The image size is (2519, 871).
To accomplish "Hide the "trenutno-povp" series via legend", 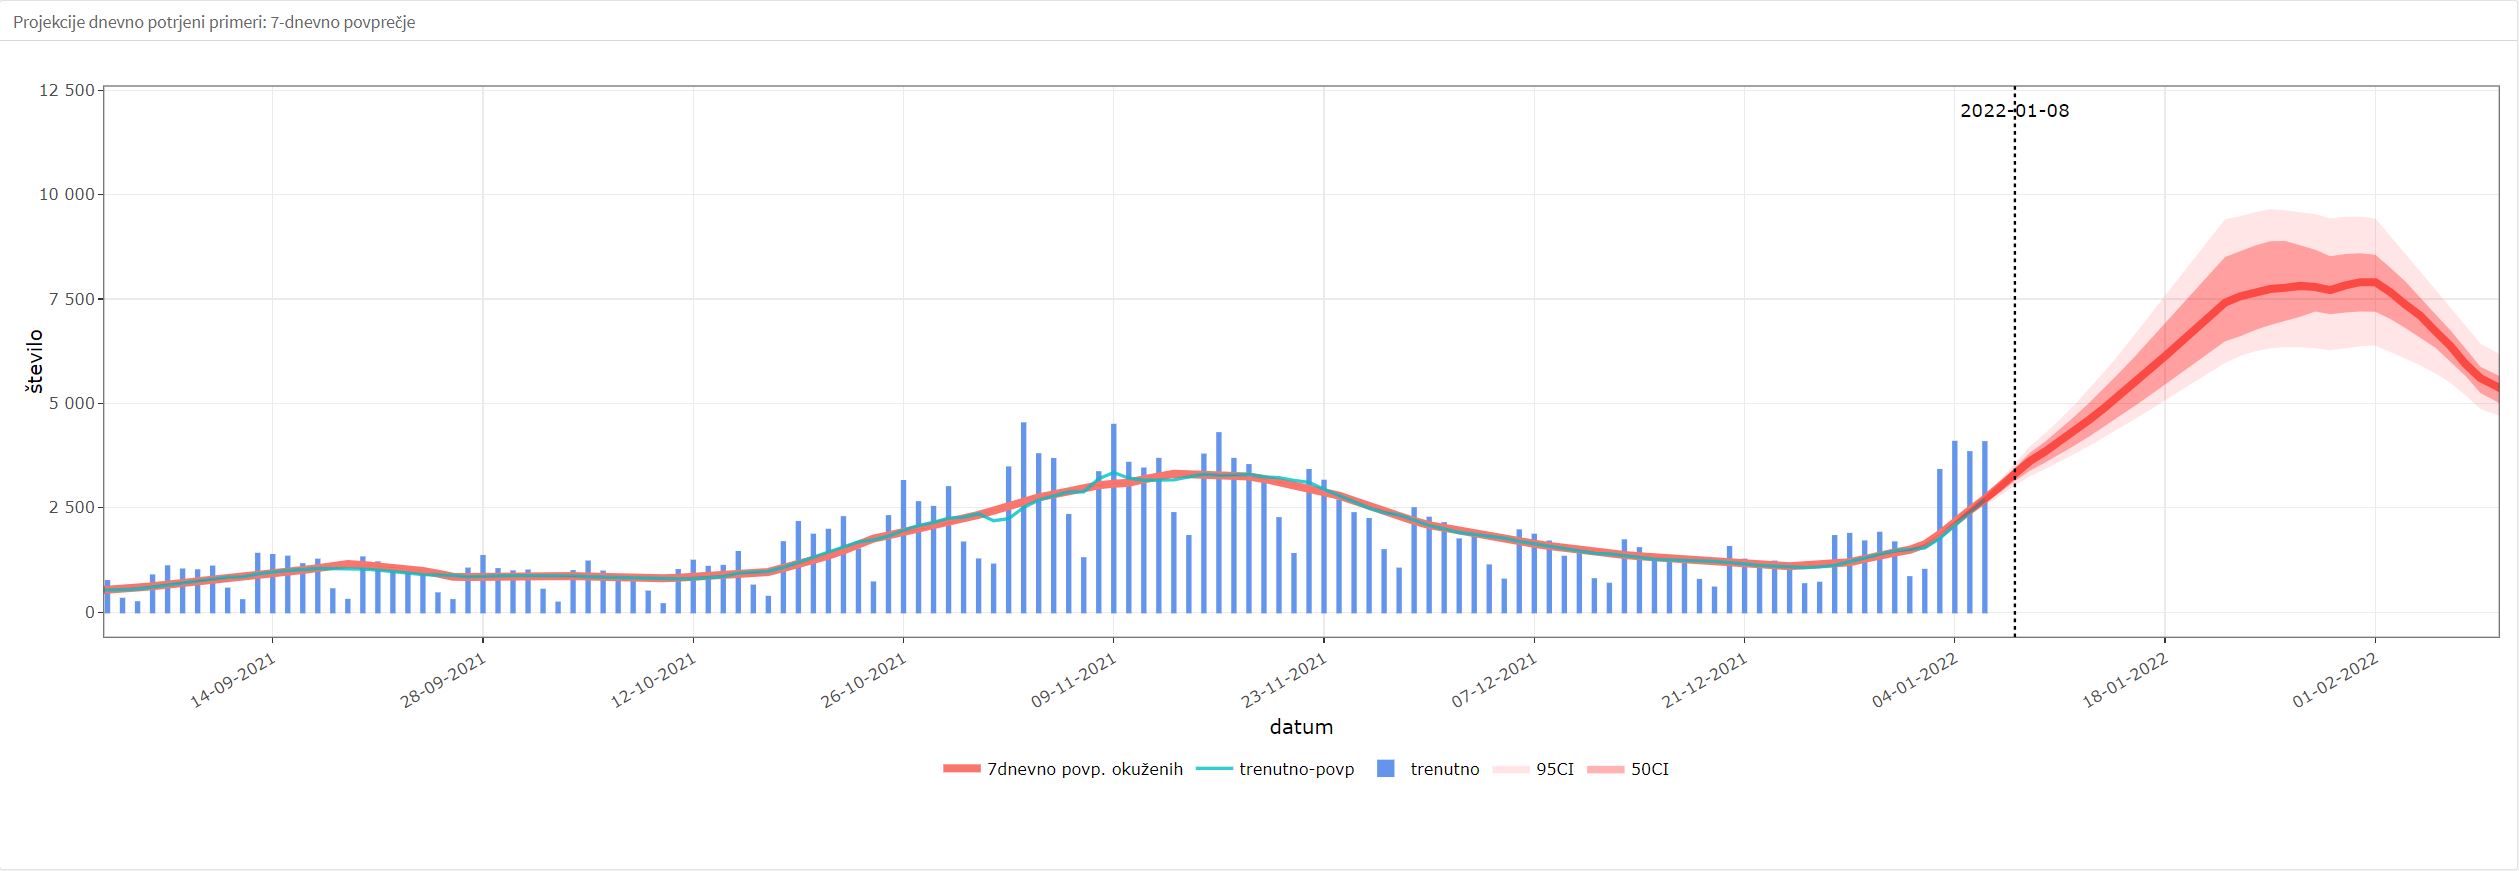I will (1296, 769).
